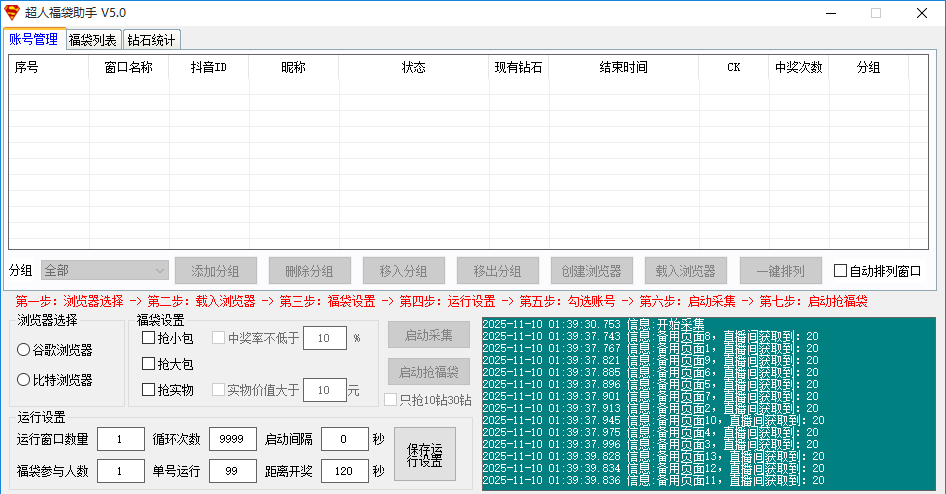Screen dimensions: 946x494
Task: Click the 福袋参与人数 input box
Action: (120, 471)
